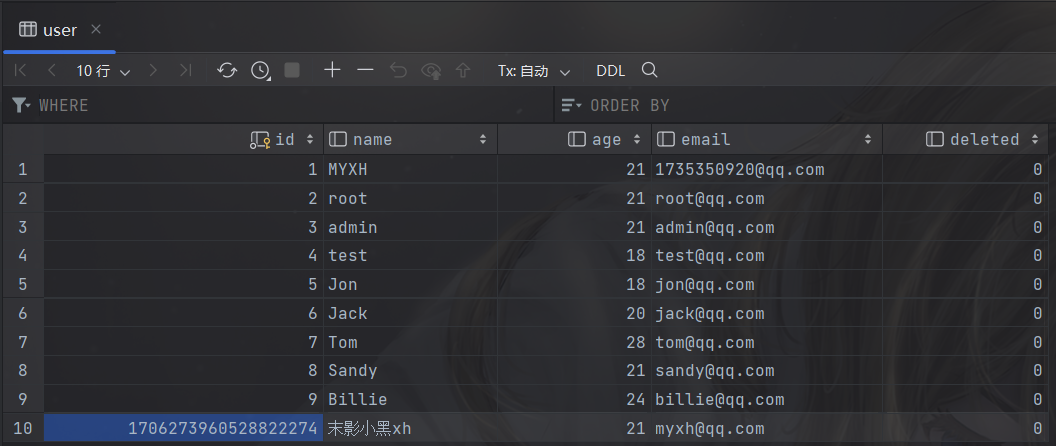The width and height of the screenshot is (1056, 446).
Task: Preview pending changes eye icon
Action: tap(431, 71)
